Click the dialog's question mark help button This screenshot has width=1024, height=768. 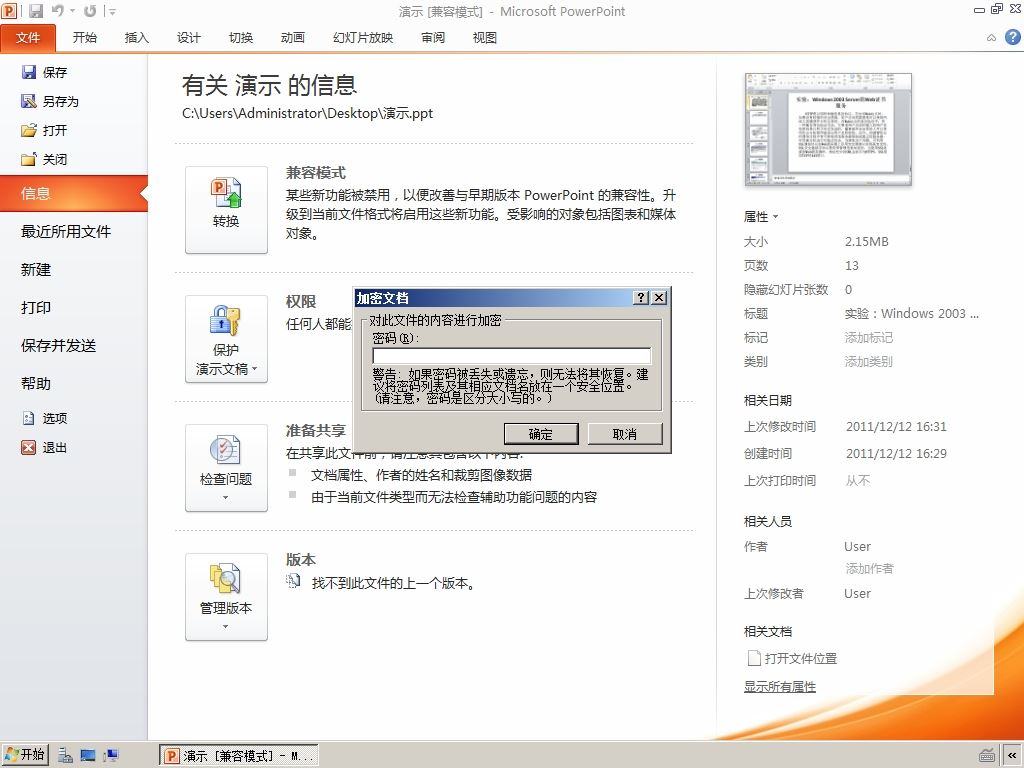pos(641,298)
